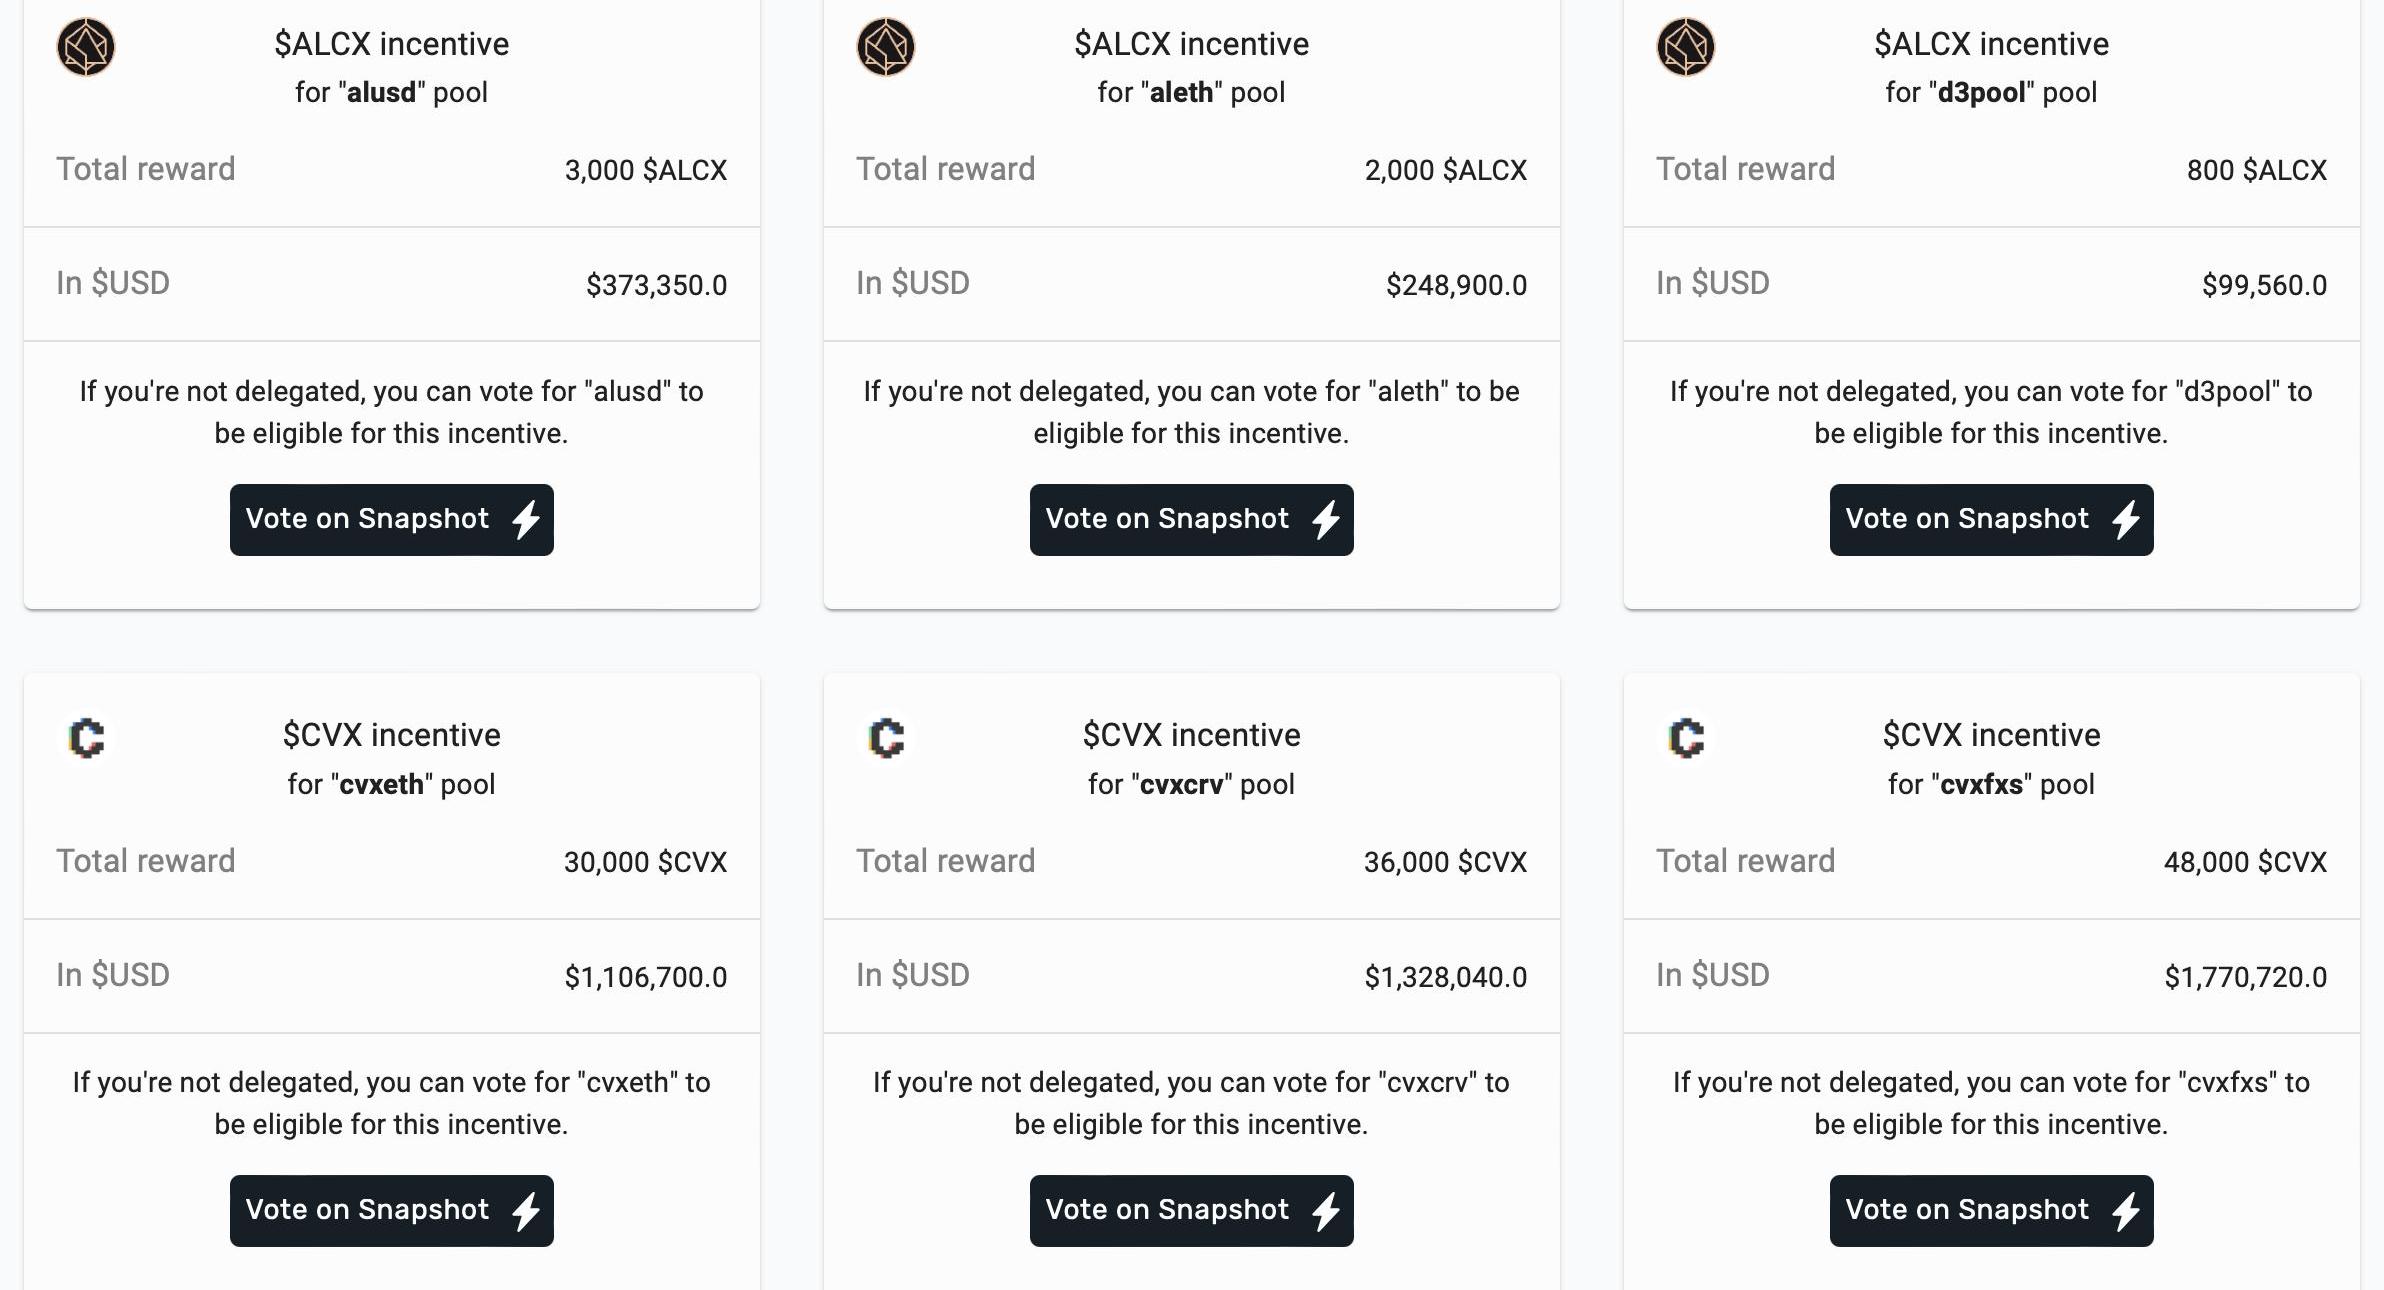
Task: Select the 3,000 $ALCX total reward value
Action: 646,170
